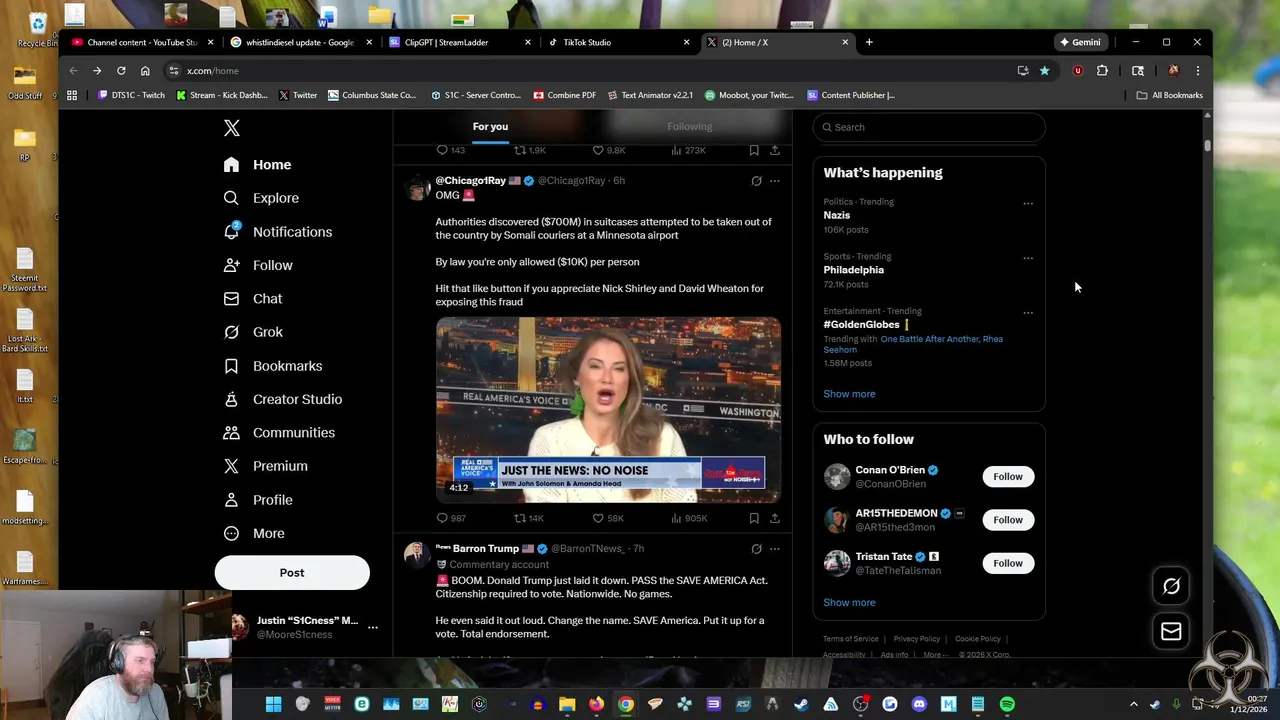Open Premium page
1280x720 pixels.
[266, 466]
